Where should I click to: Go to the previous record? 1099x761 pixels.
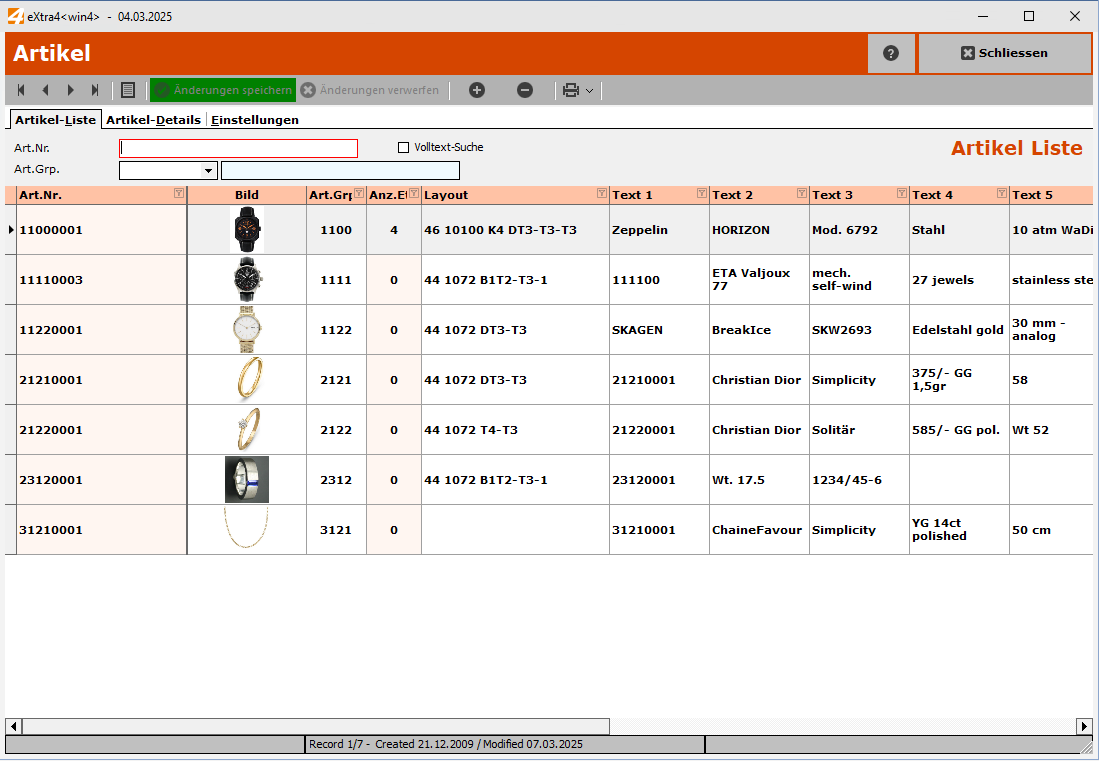(45, 90)
